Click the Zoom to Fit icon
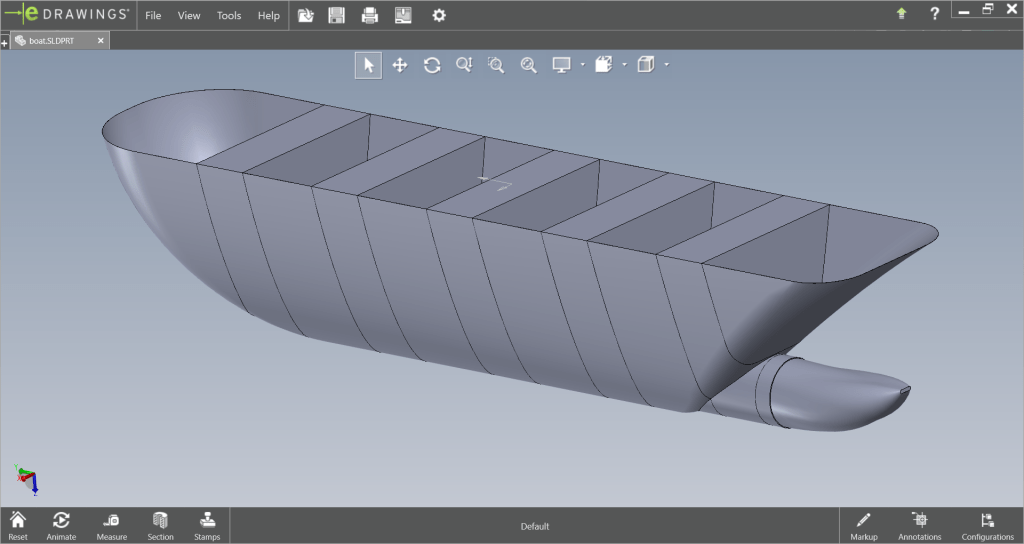The width and height of the screenshot is (1024, 544). tap(528, 65)
